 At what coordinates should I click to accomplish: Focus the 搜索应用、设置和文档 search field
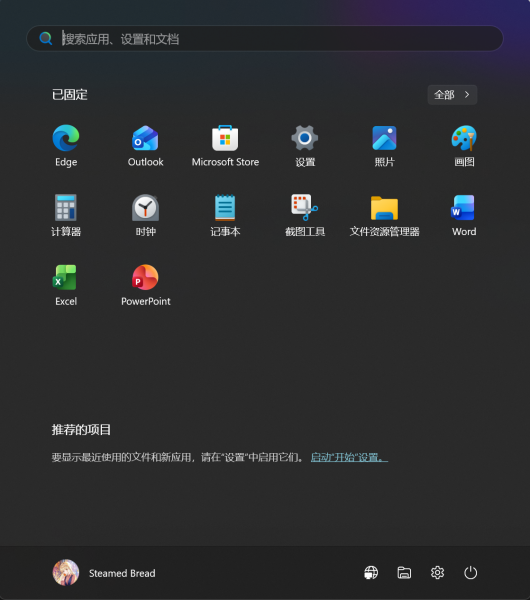tap(265, 38)
